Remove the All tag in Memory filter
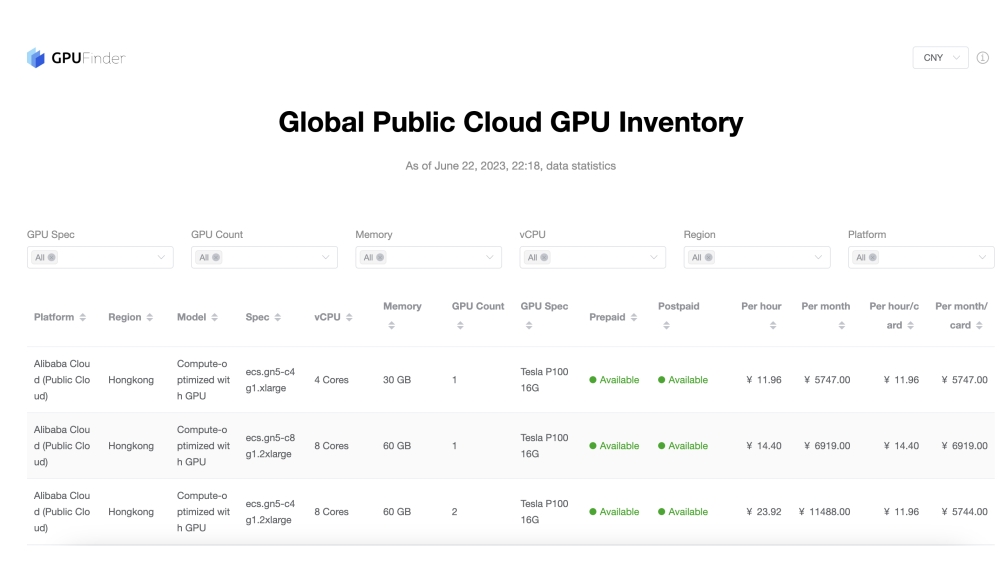 380,258
